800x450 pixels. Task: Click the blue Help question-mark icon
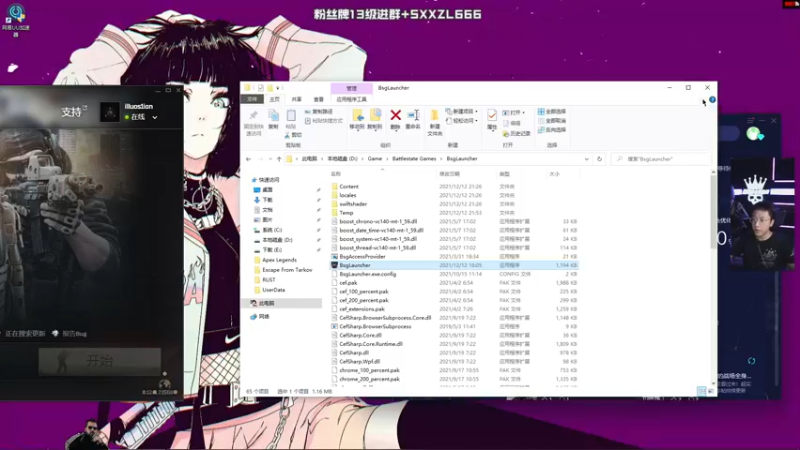tap(712, 99)
